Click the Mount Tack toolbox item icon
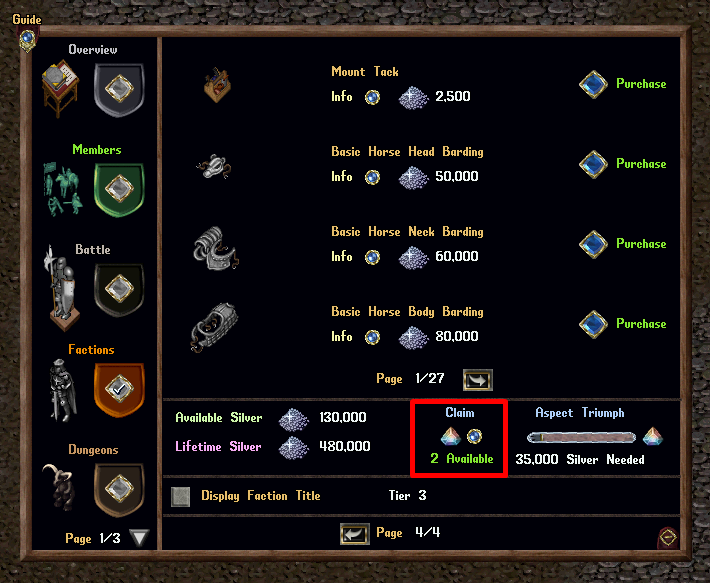This screenshot has height=583, width=710. coord(217,85)
